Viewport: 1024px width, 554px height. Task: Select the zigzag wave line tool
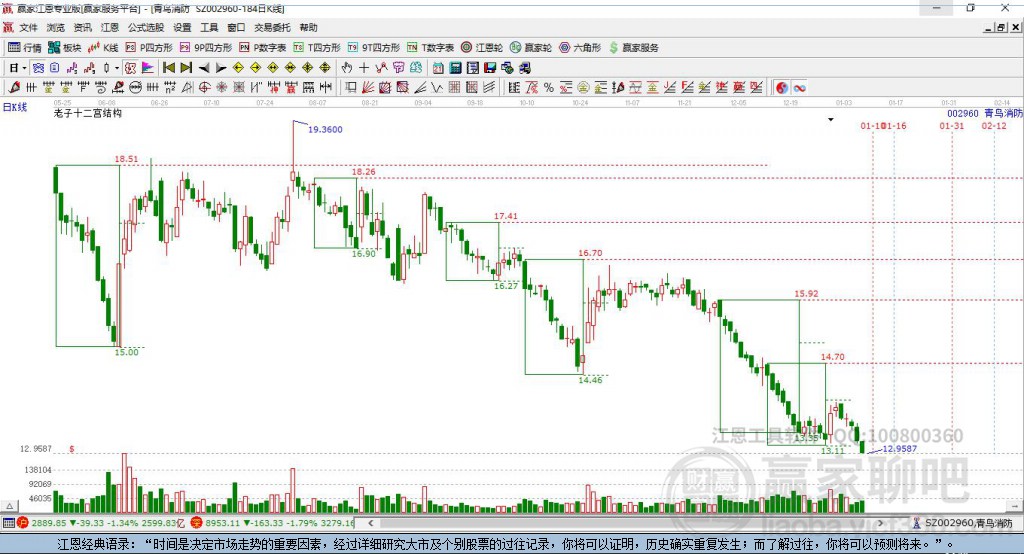tap(437, 88)
